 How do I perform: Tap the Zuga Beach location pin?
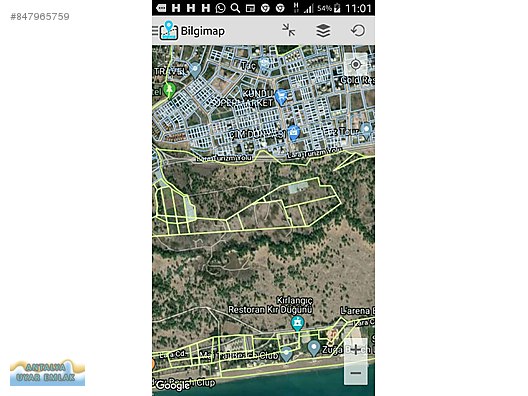[314, 348]
